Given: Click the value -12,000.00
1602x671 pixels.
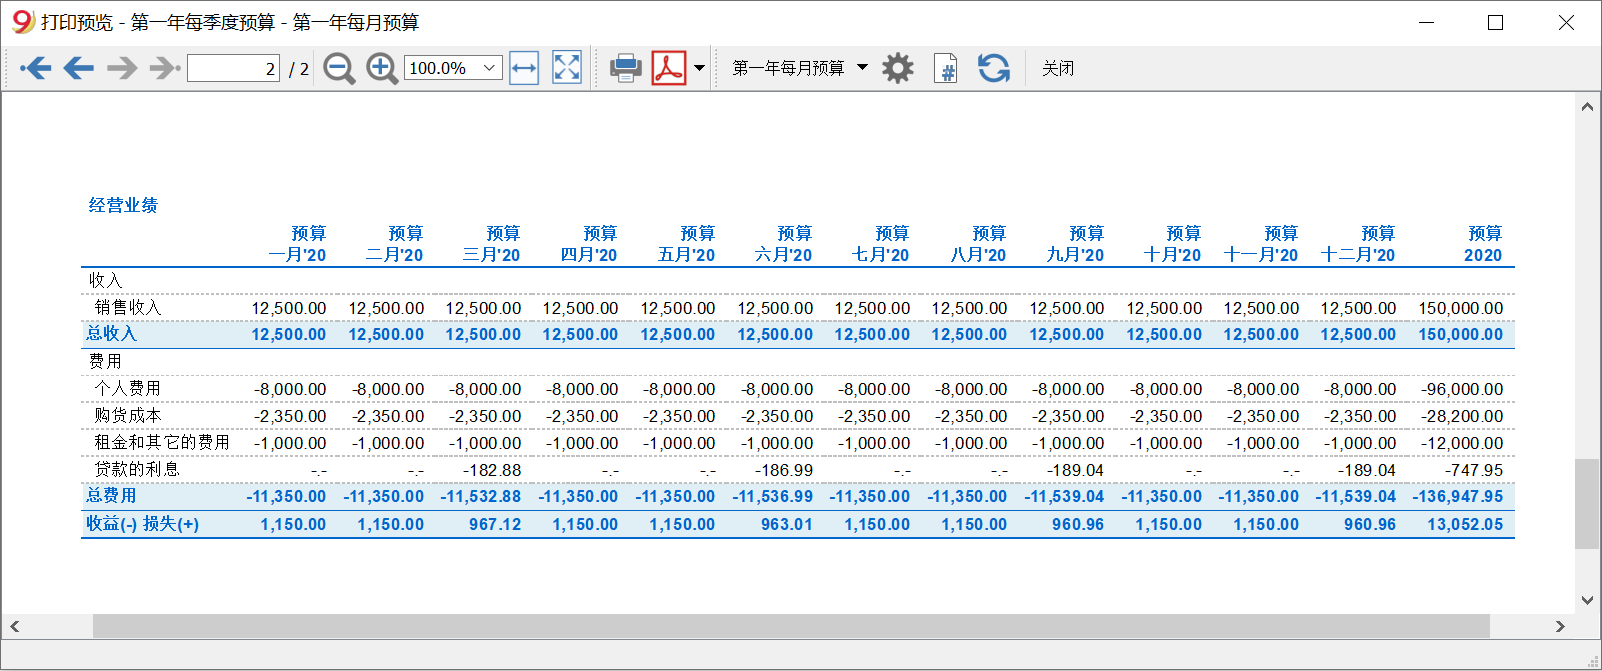Looking at the screenshot, I should click(x=1462, y=443).
